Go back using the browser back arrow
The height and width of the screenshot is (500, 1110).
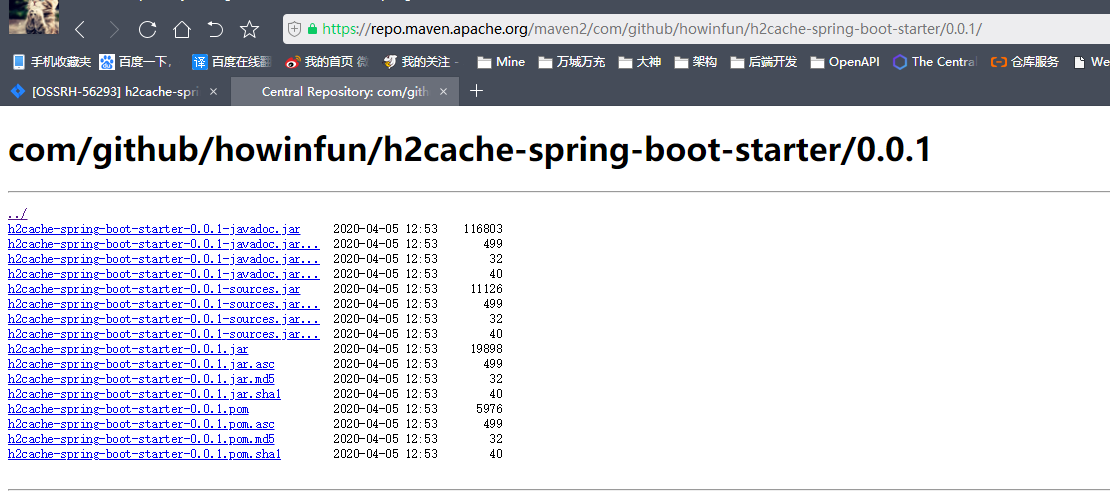click(80, 29)
